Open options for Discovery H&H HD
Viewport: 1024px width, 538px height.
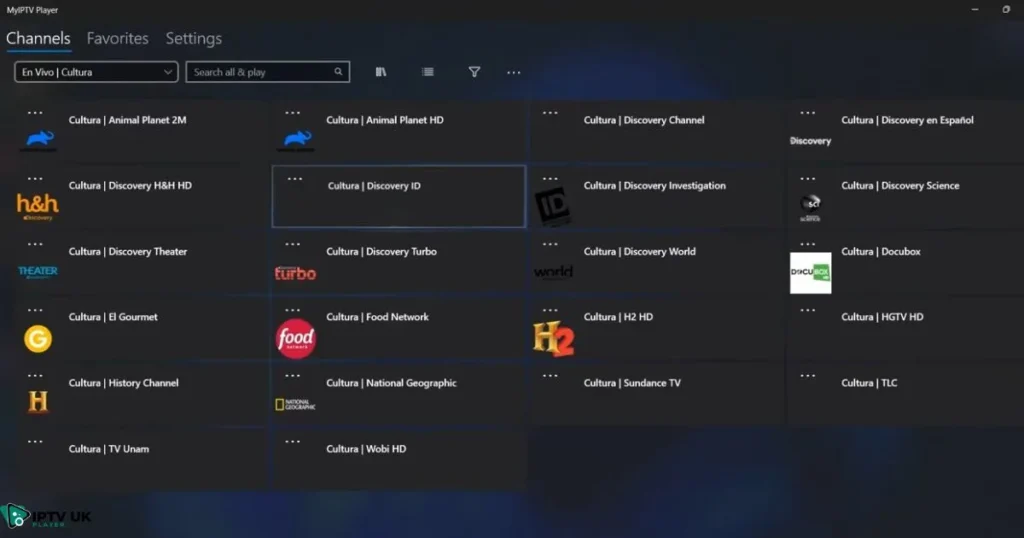35,178
